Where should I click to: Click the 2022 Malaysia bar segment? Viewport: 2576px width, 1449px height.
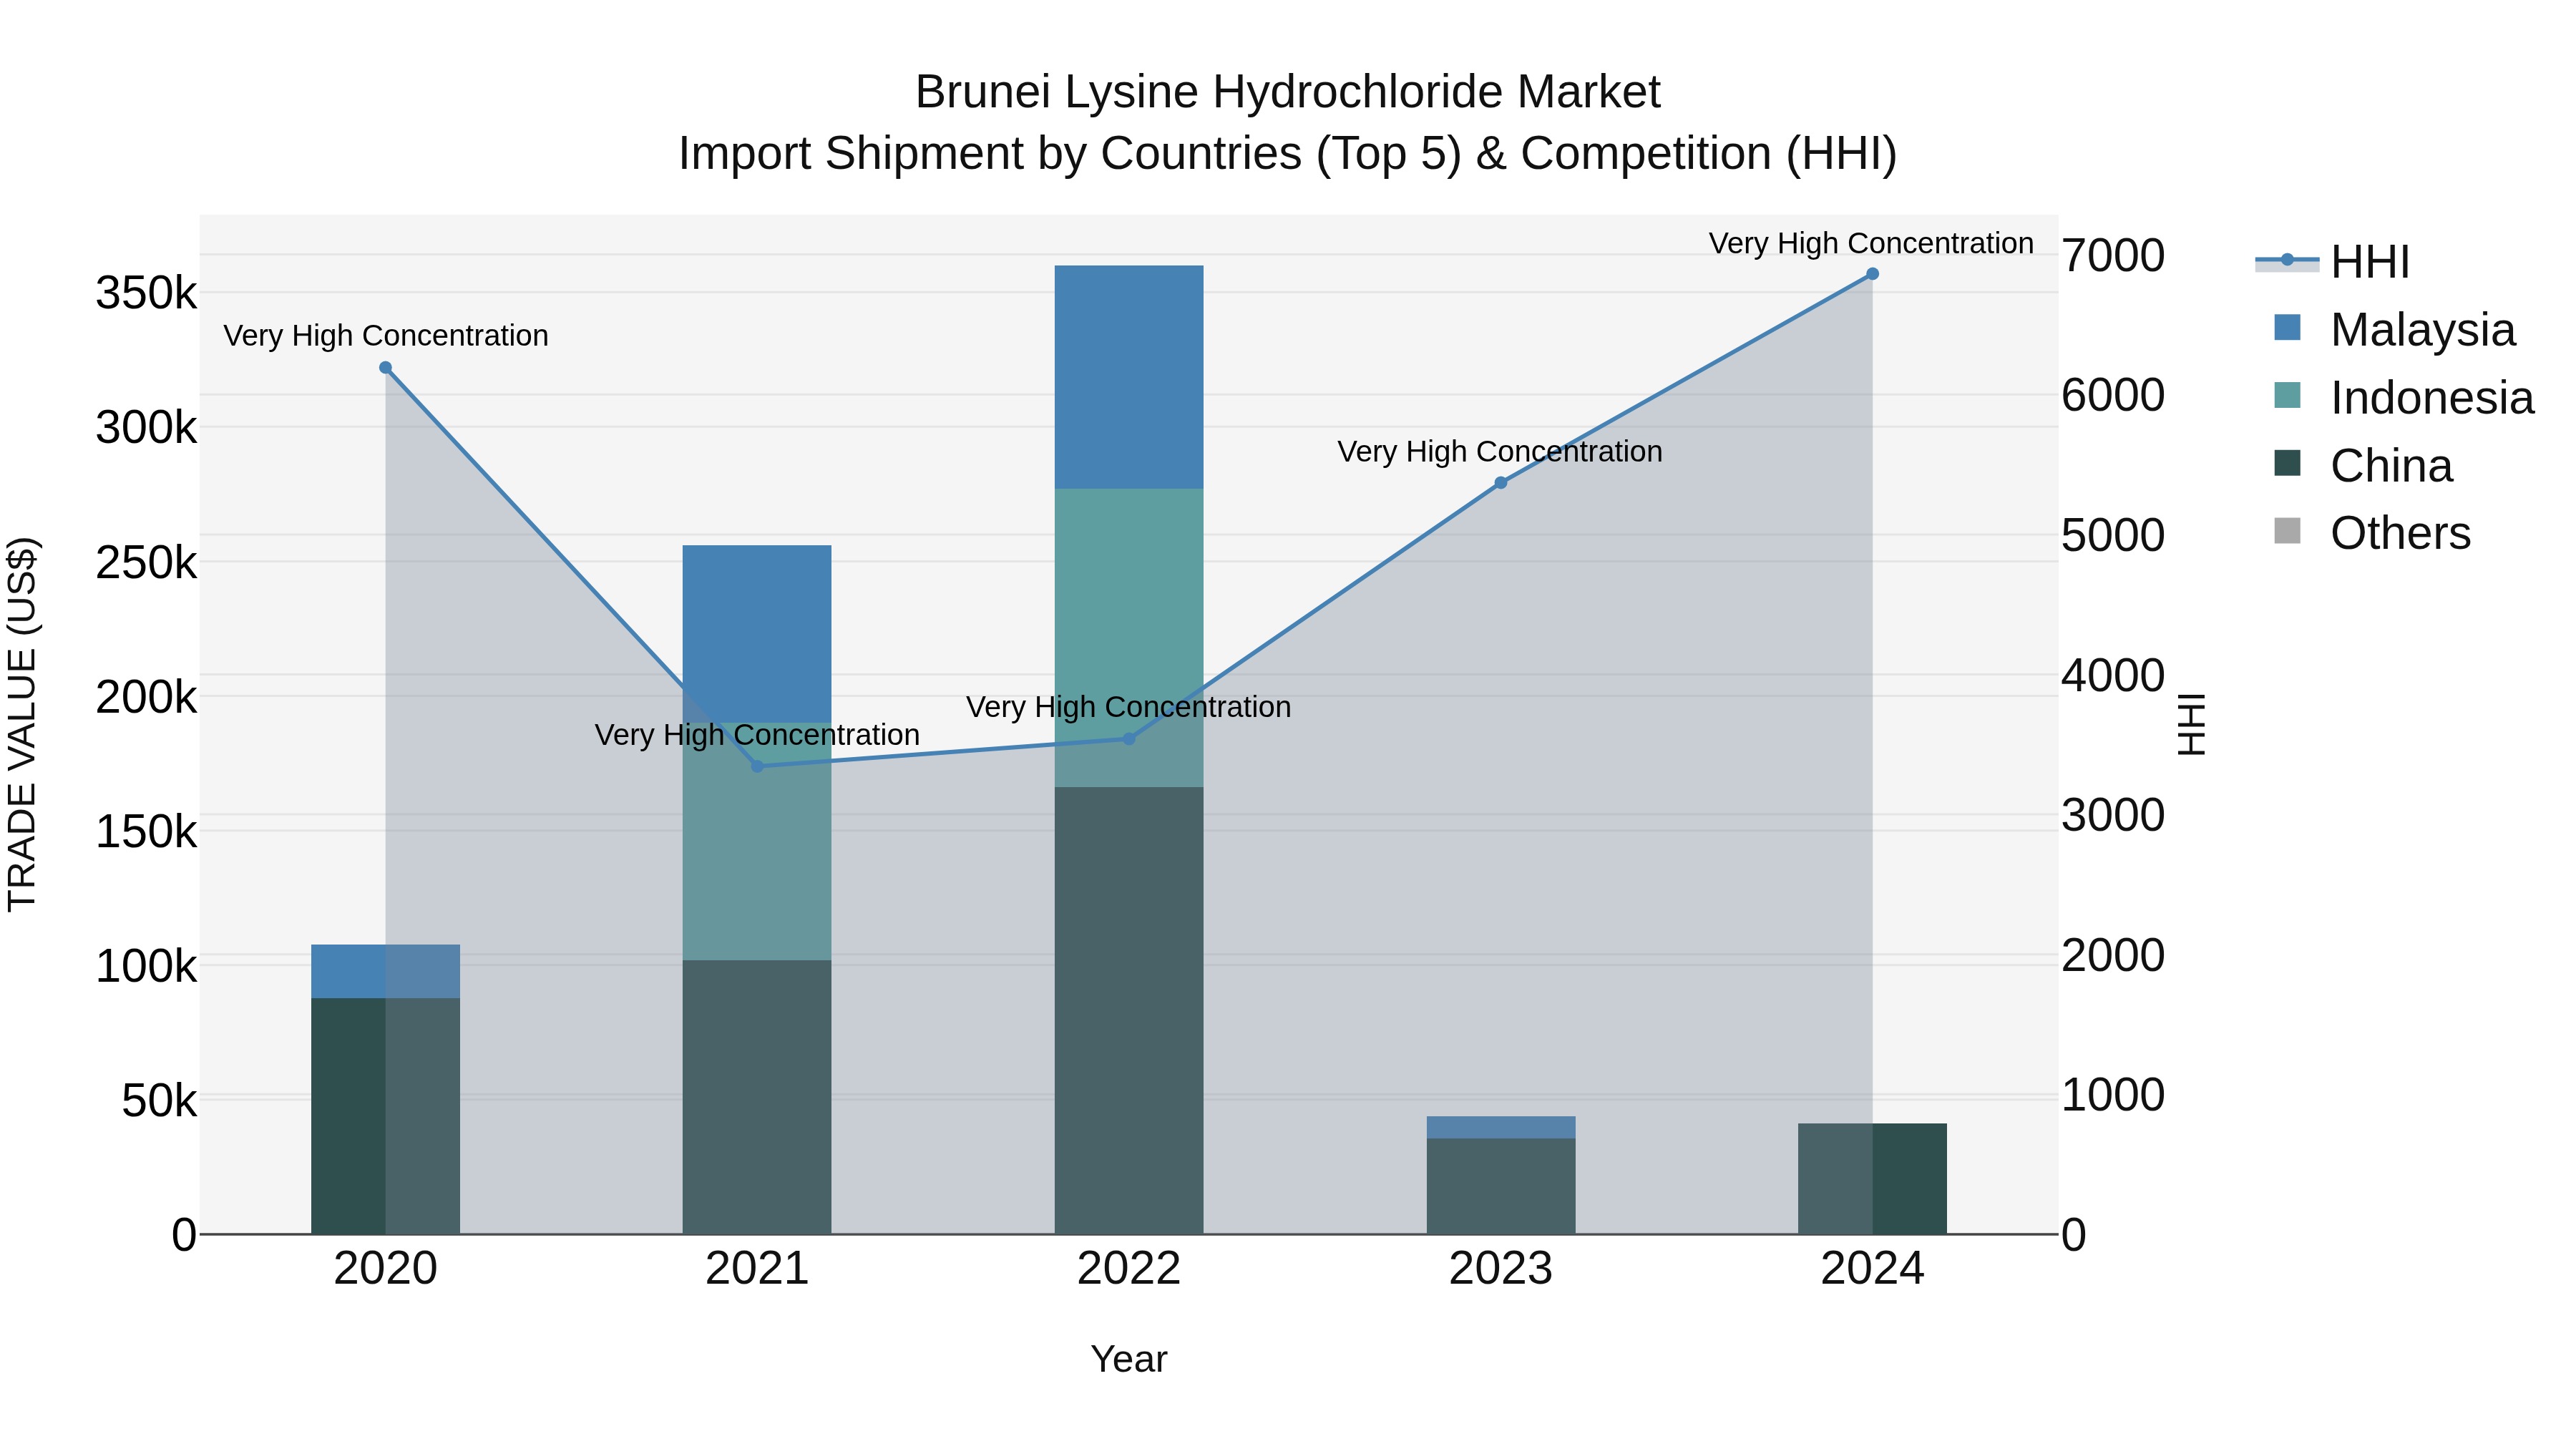pos(1129,377)
